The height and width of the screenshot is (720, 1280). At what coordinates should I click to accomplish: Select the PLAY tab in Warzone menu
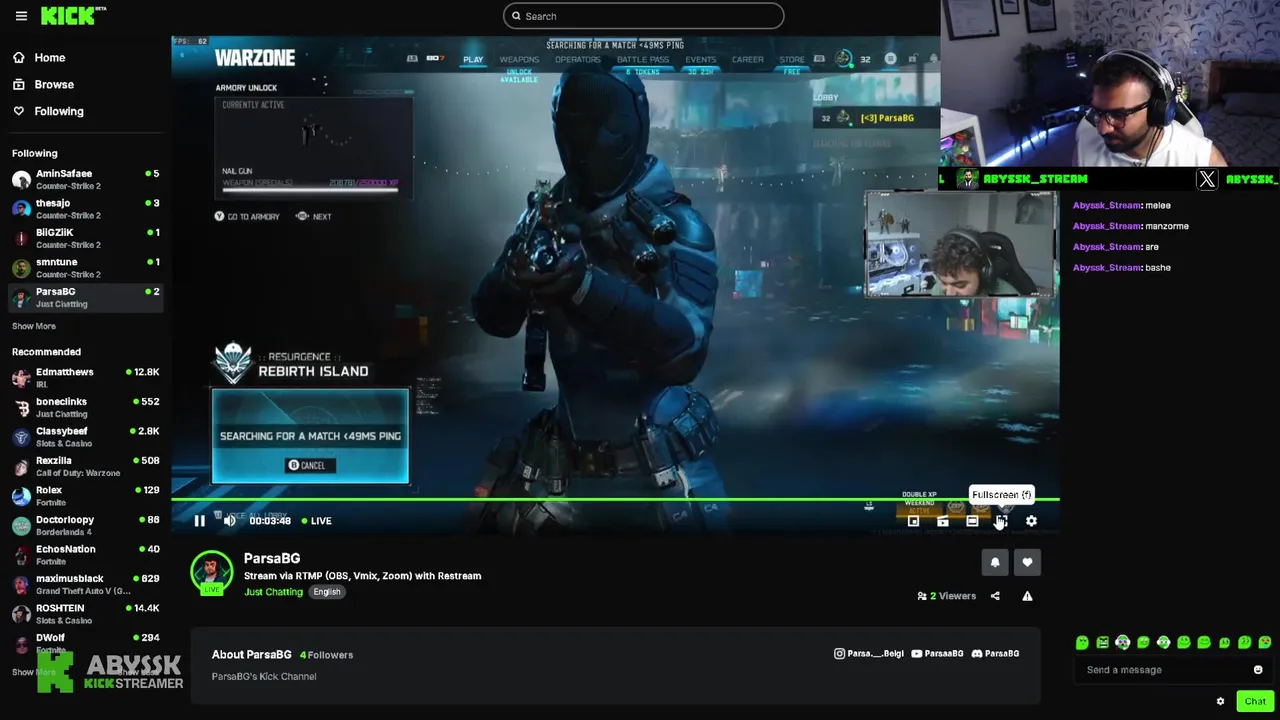(x=473, y=60)
